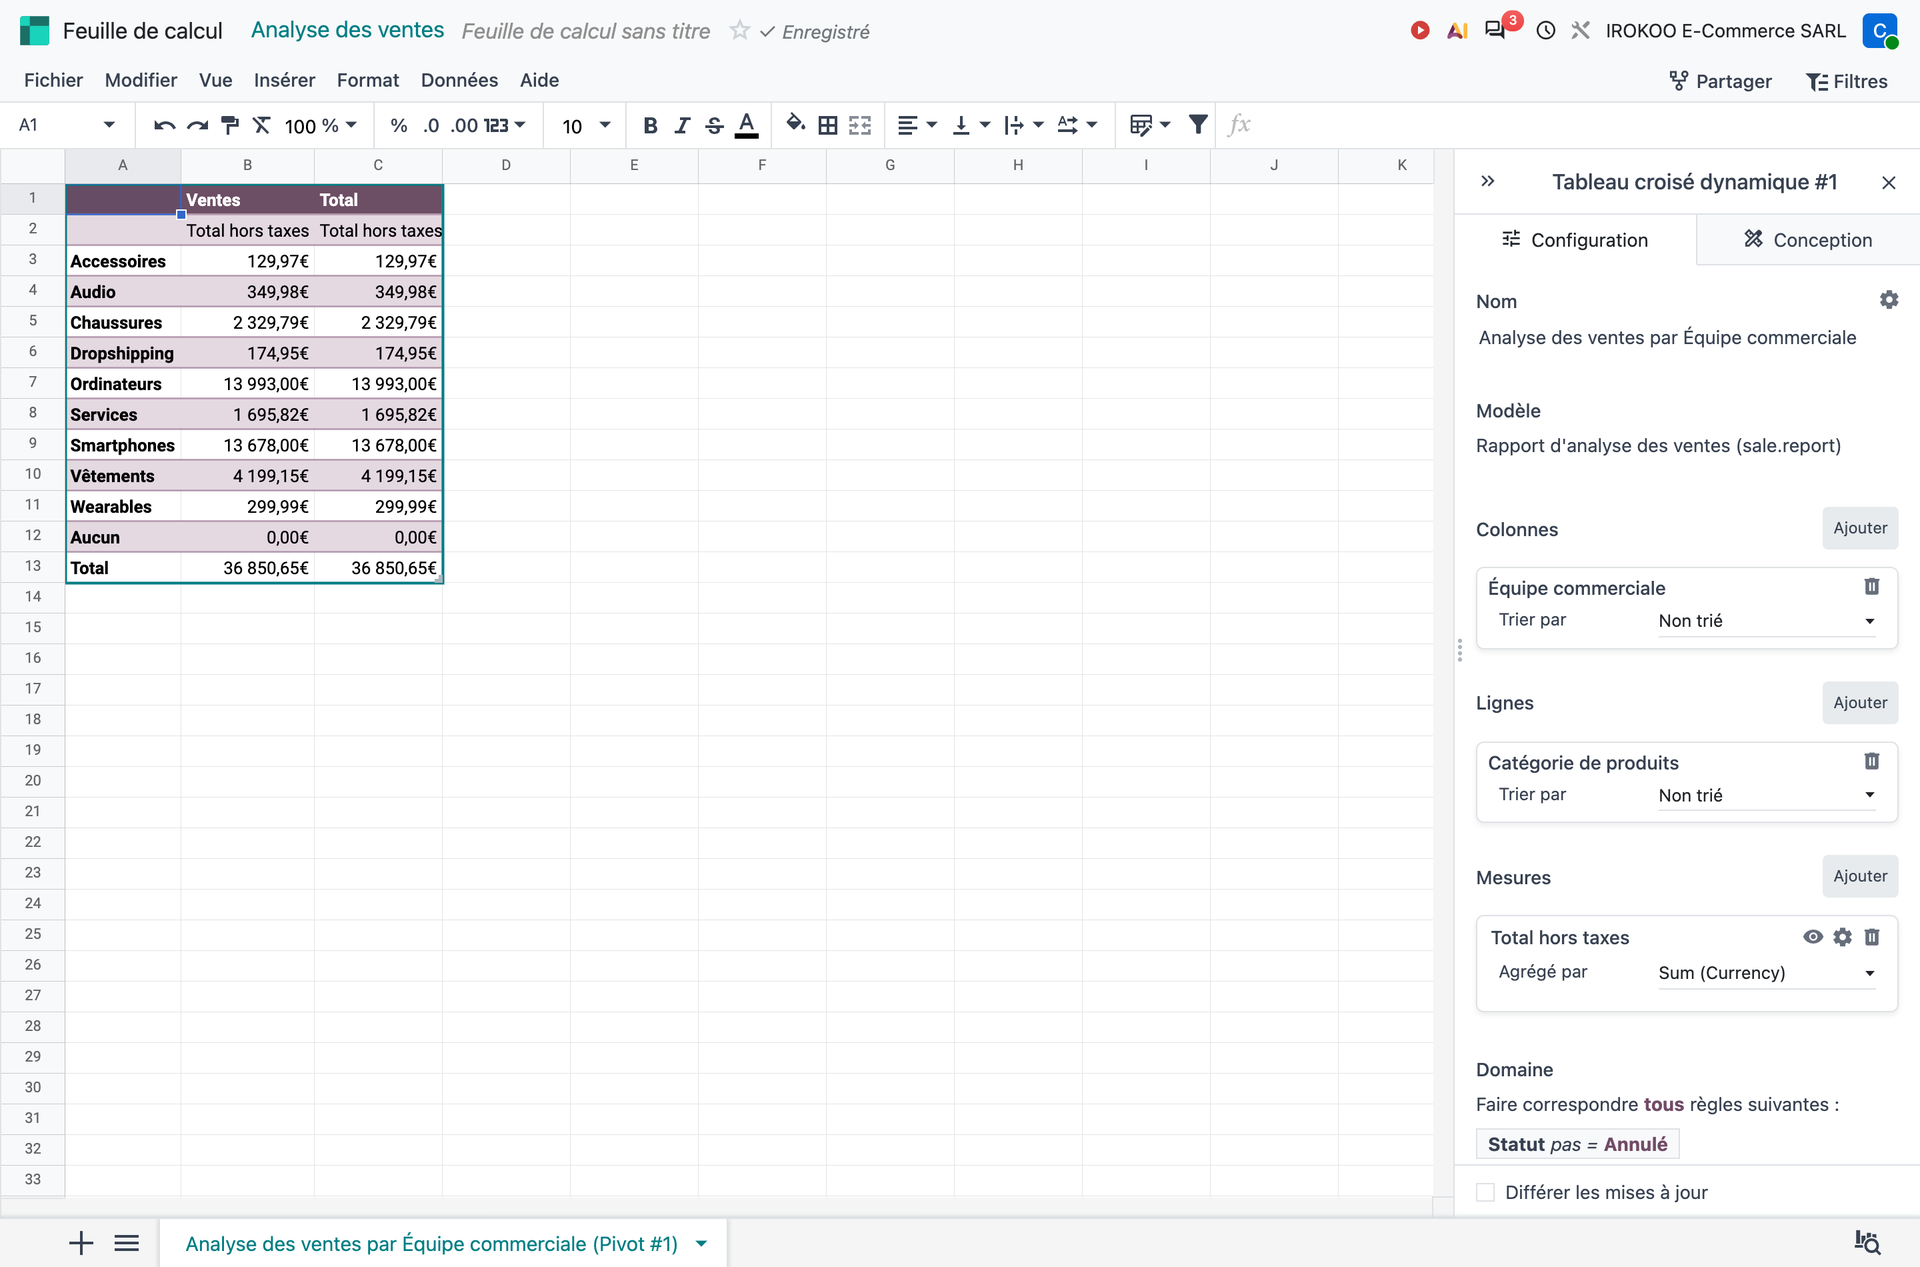The width and height of the screenshot is (1920, 1267).
Task: Open the text color picker
Action: (747, 125)
